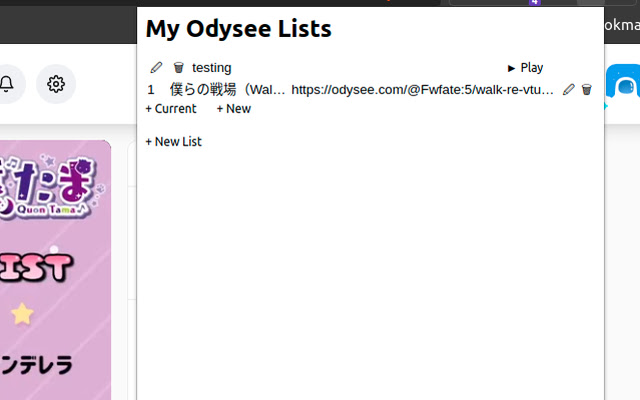
Task: Open the notifications bell icon
Action: (8, 84)
